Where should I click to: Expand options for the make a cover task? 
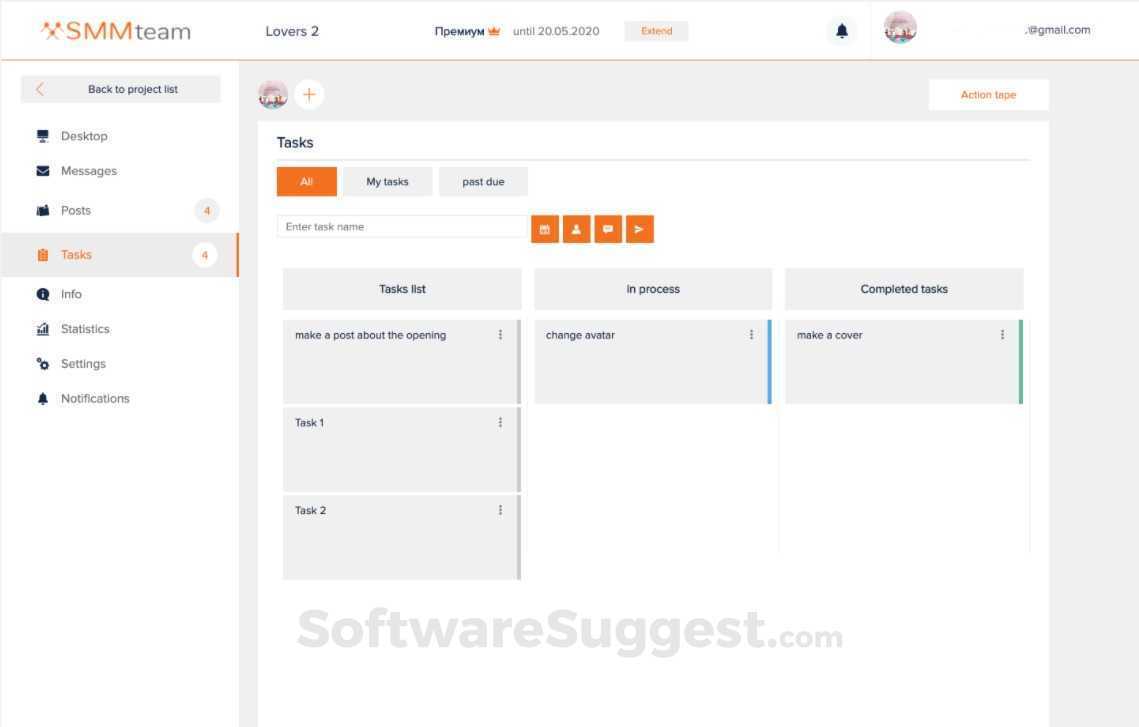1002,335
